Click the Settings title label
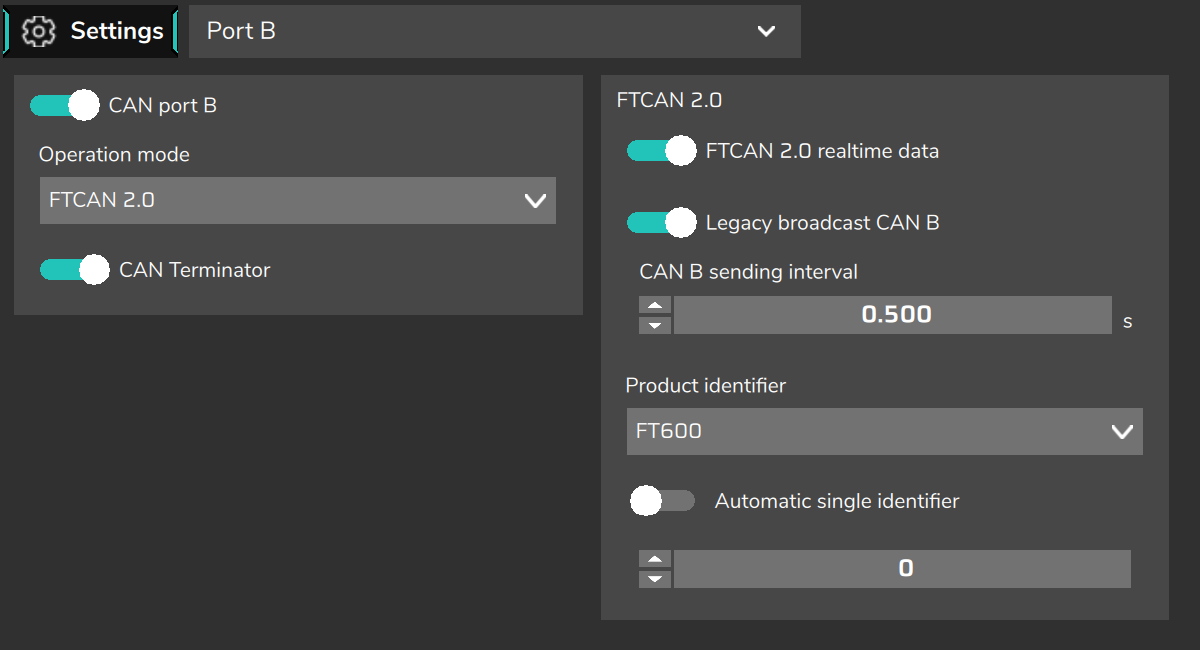 click(117, 31)
